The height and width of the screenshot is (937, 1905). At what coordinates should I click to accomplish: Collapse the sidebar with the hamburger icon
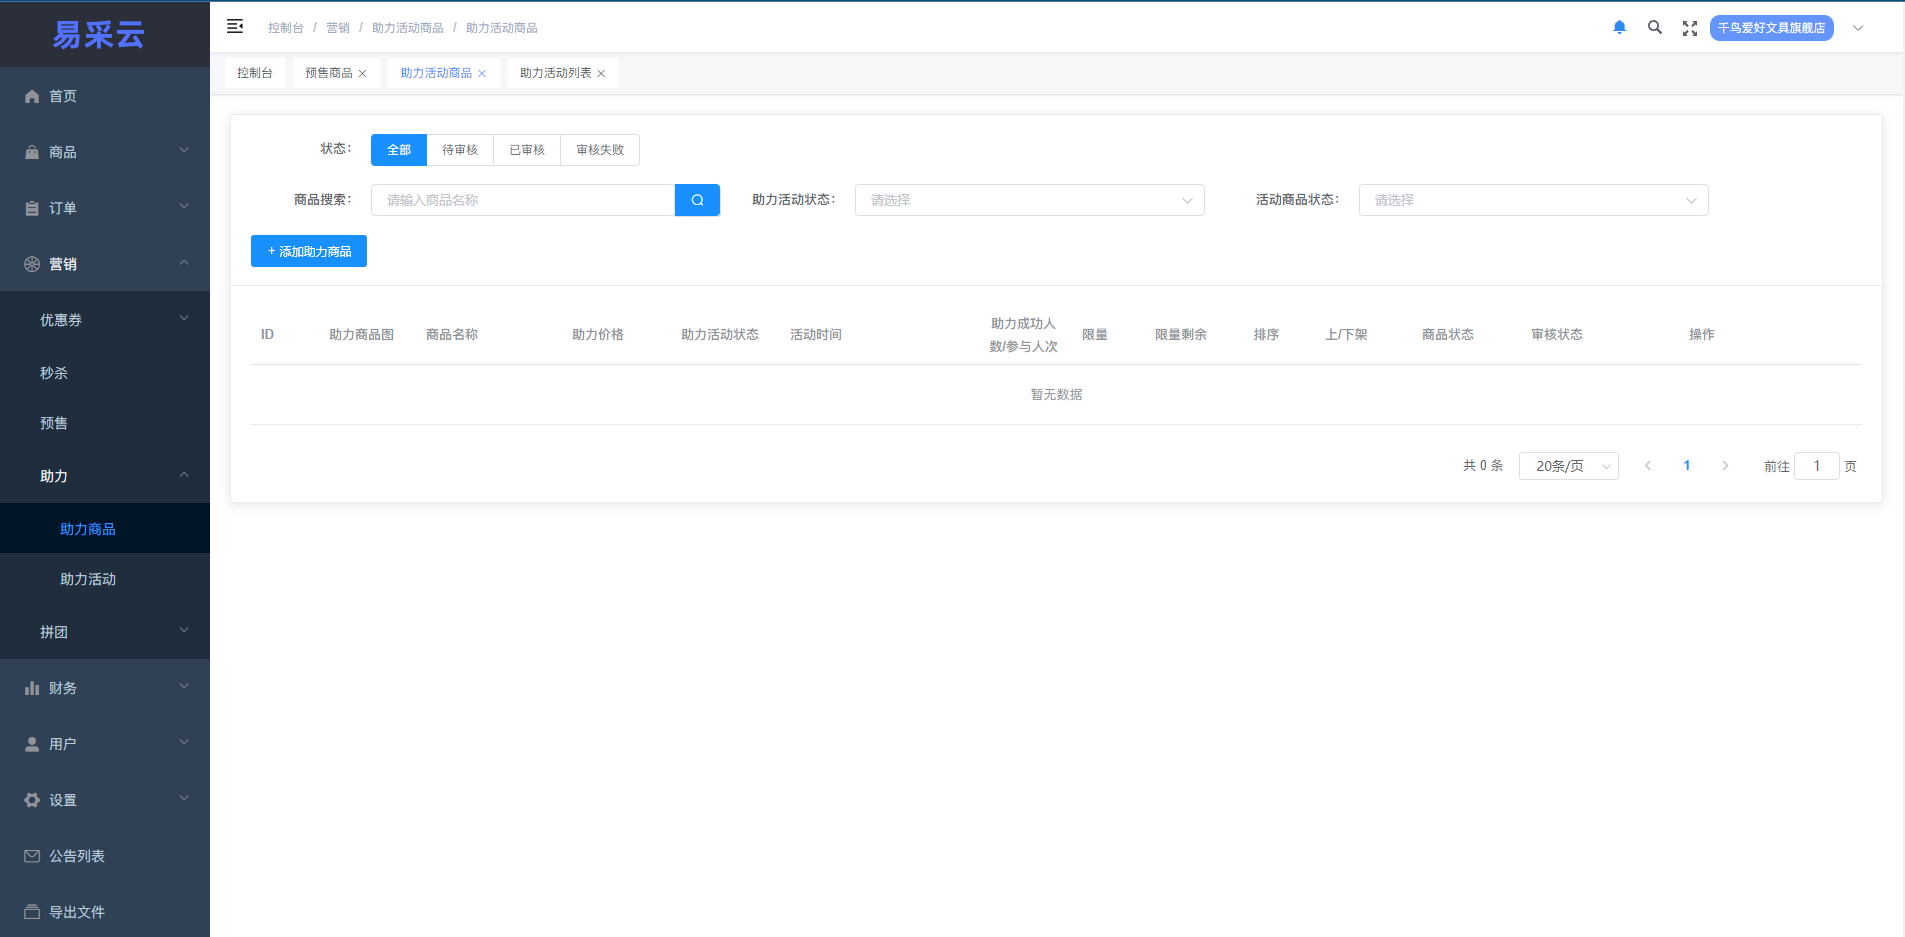tap(236, 26)
